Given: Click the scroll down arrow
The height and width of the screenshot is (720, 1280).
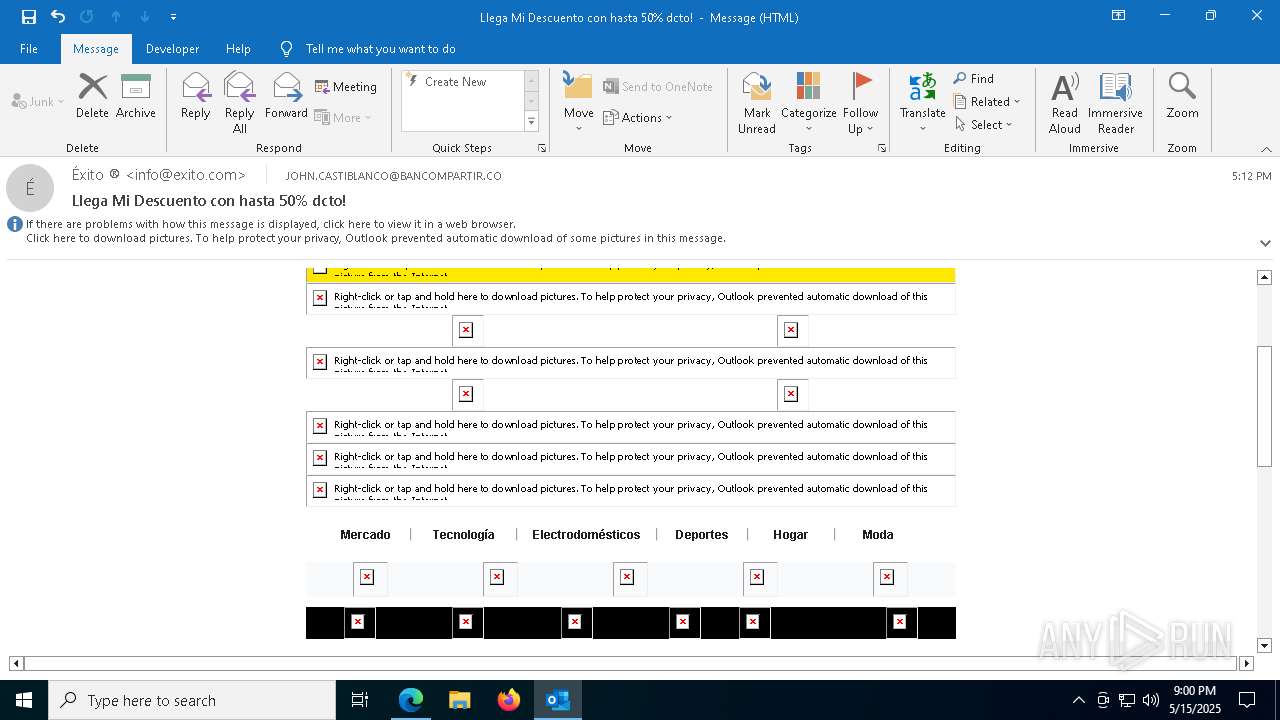Looking at the screenshot, I should (1264, 646).
